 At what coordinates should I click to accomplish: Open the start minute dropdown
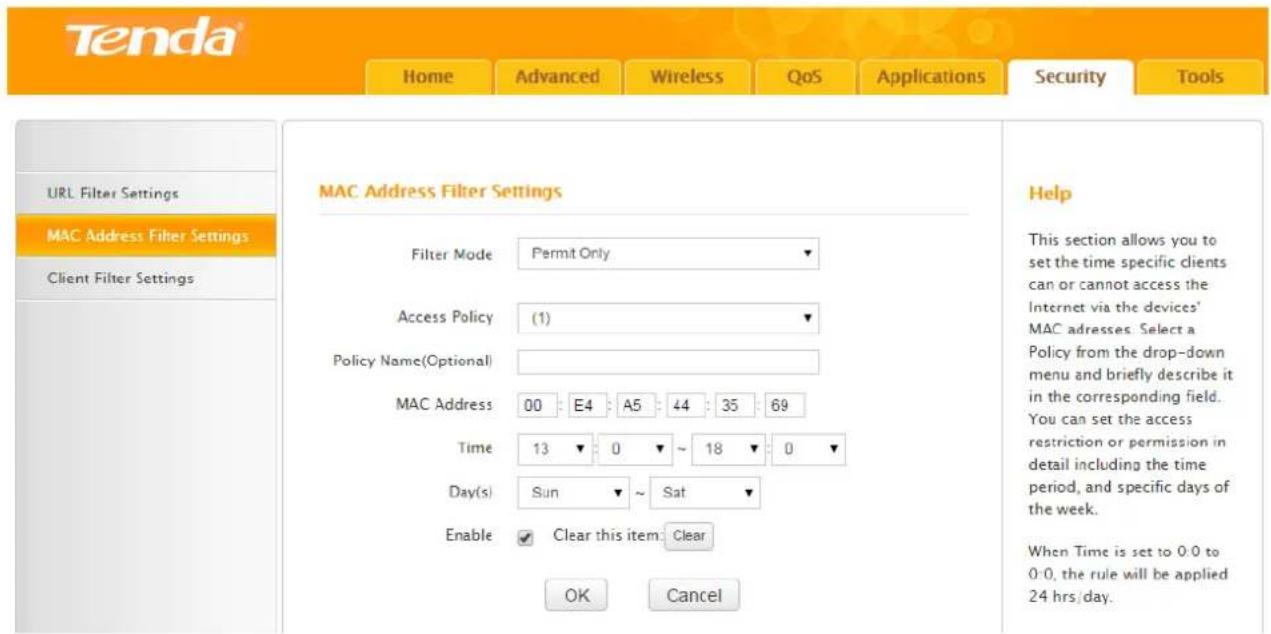point(634,449)
